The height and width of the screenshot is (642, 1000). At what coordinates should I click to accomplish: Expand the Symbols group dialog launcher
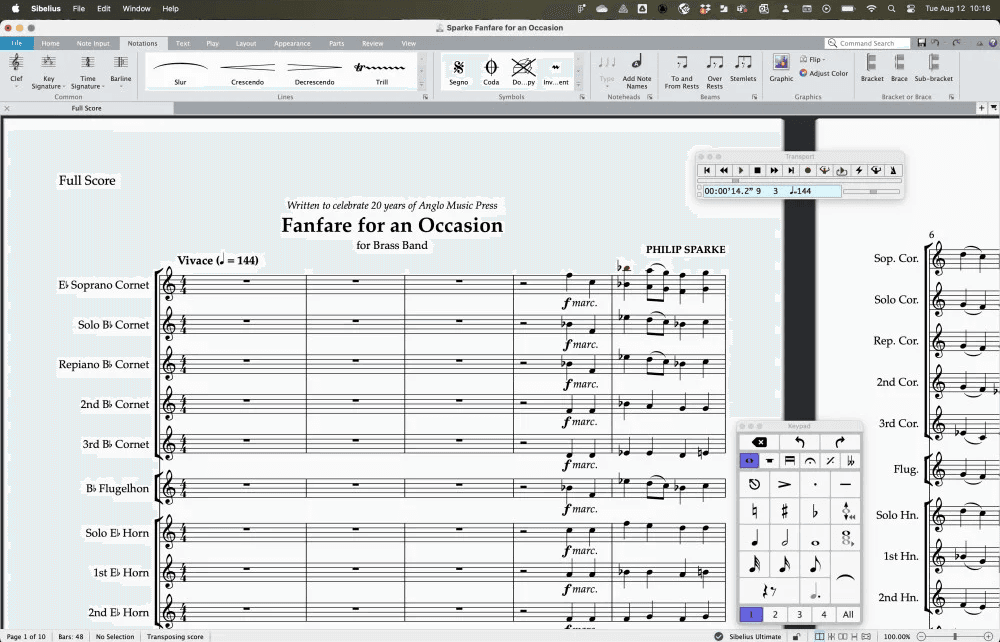tap(582, 97)
